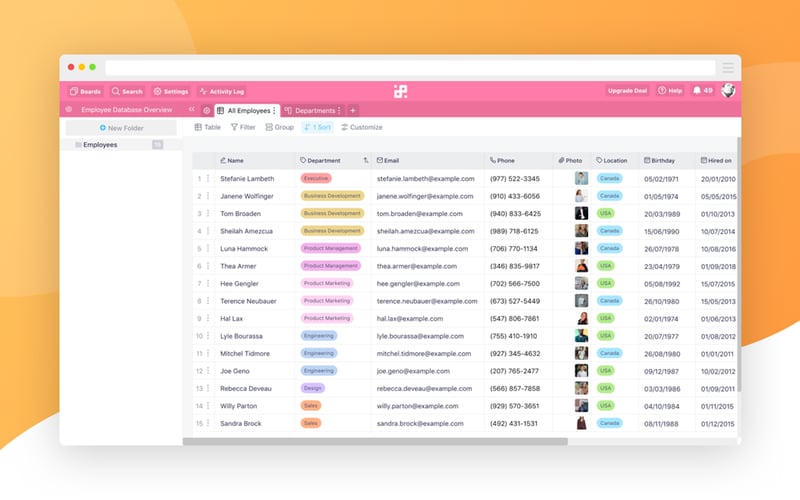
Task: Click the user profile avatar
Action: tap(728, 90)
